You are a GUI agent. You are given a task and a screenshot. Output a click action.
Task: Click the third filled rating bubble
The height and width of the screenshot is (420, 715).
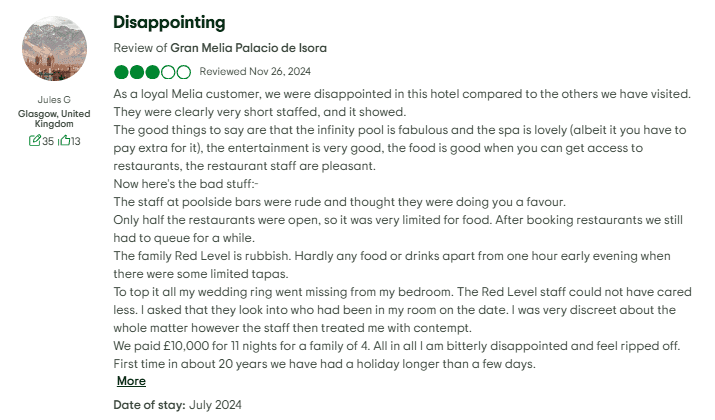pos(152,72)
